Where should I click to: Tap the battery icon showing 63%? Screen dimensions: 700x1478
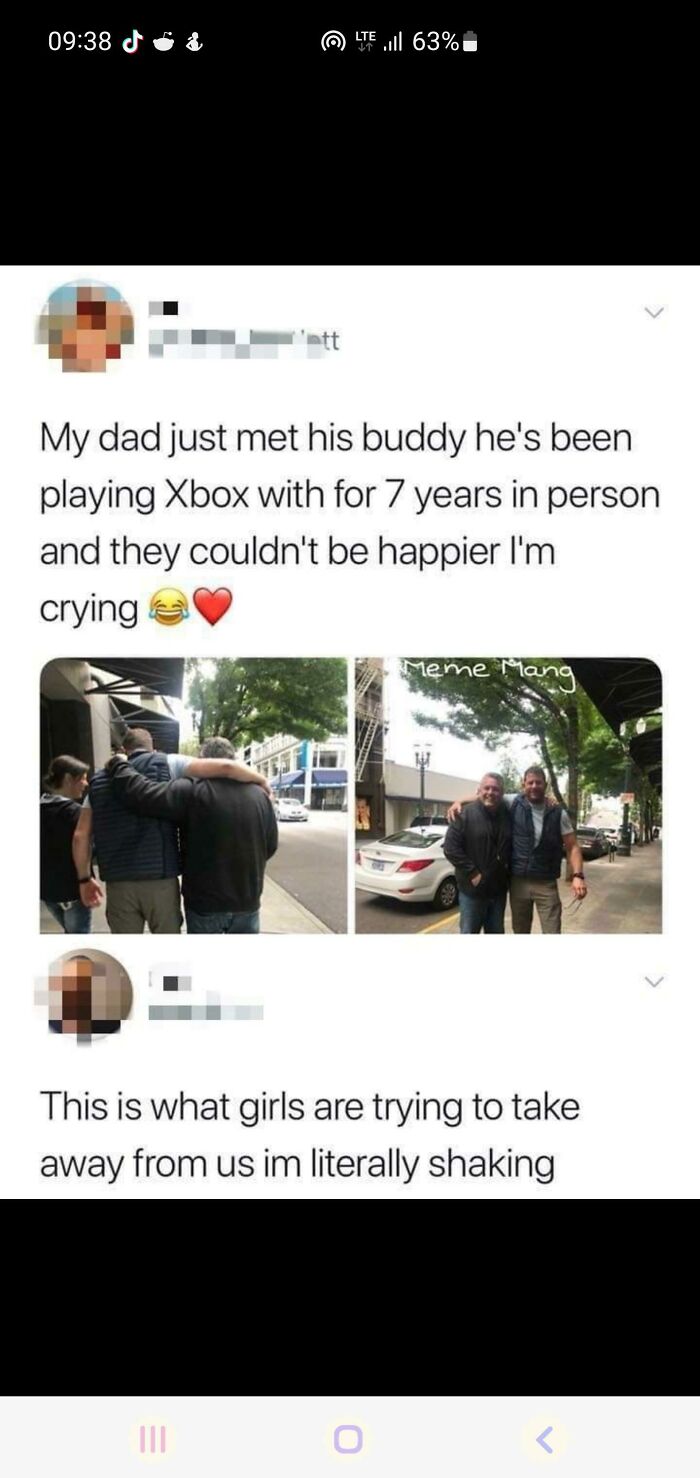coord(470,42)
